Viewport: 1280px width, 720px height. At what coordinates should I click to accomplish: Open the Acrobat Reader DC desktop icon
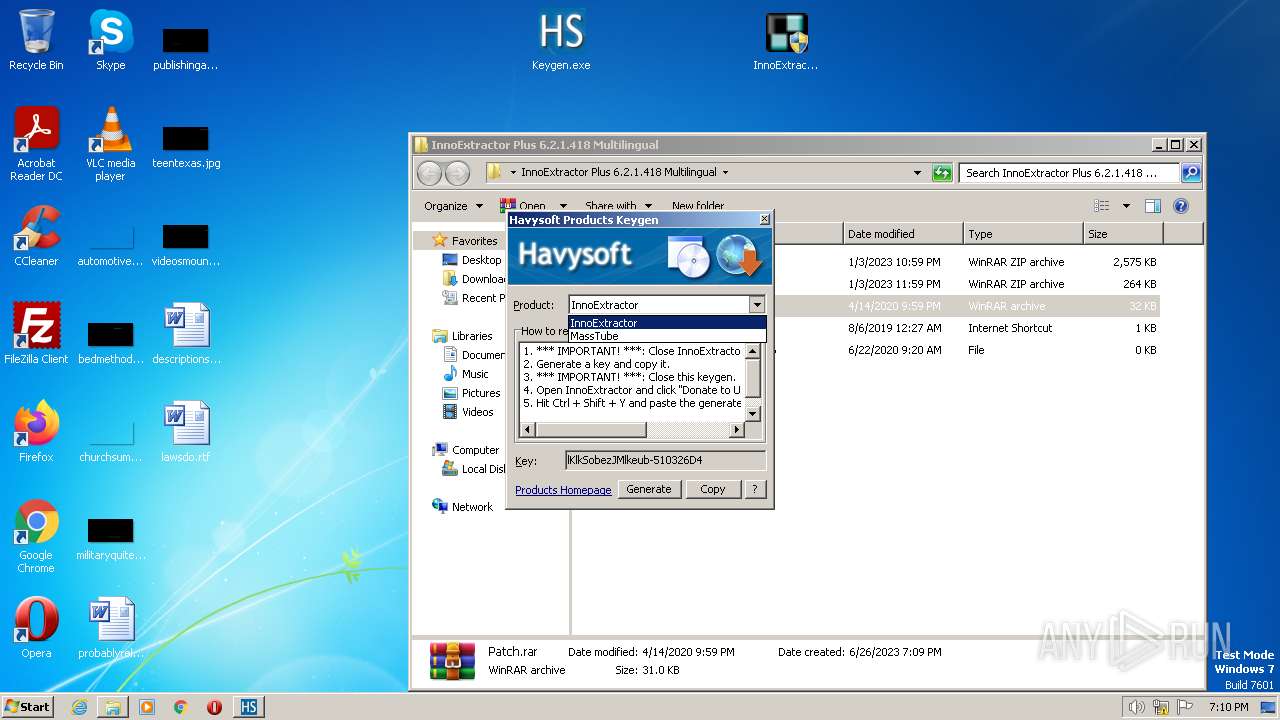[36, 144]
